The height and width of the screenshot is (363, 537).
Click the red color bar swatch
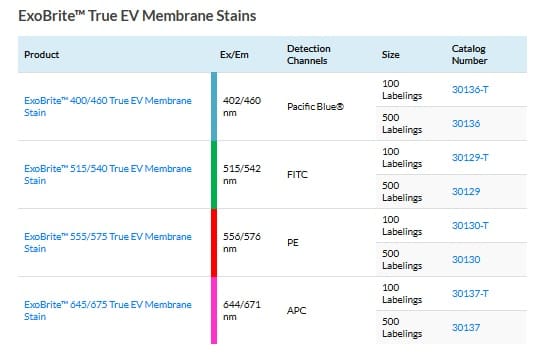(x=214, y=243)
